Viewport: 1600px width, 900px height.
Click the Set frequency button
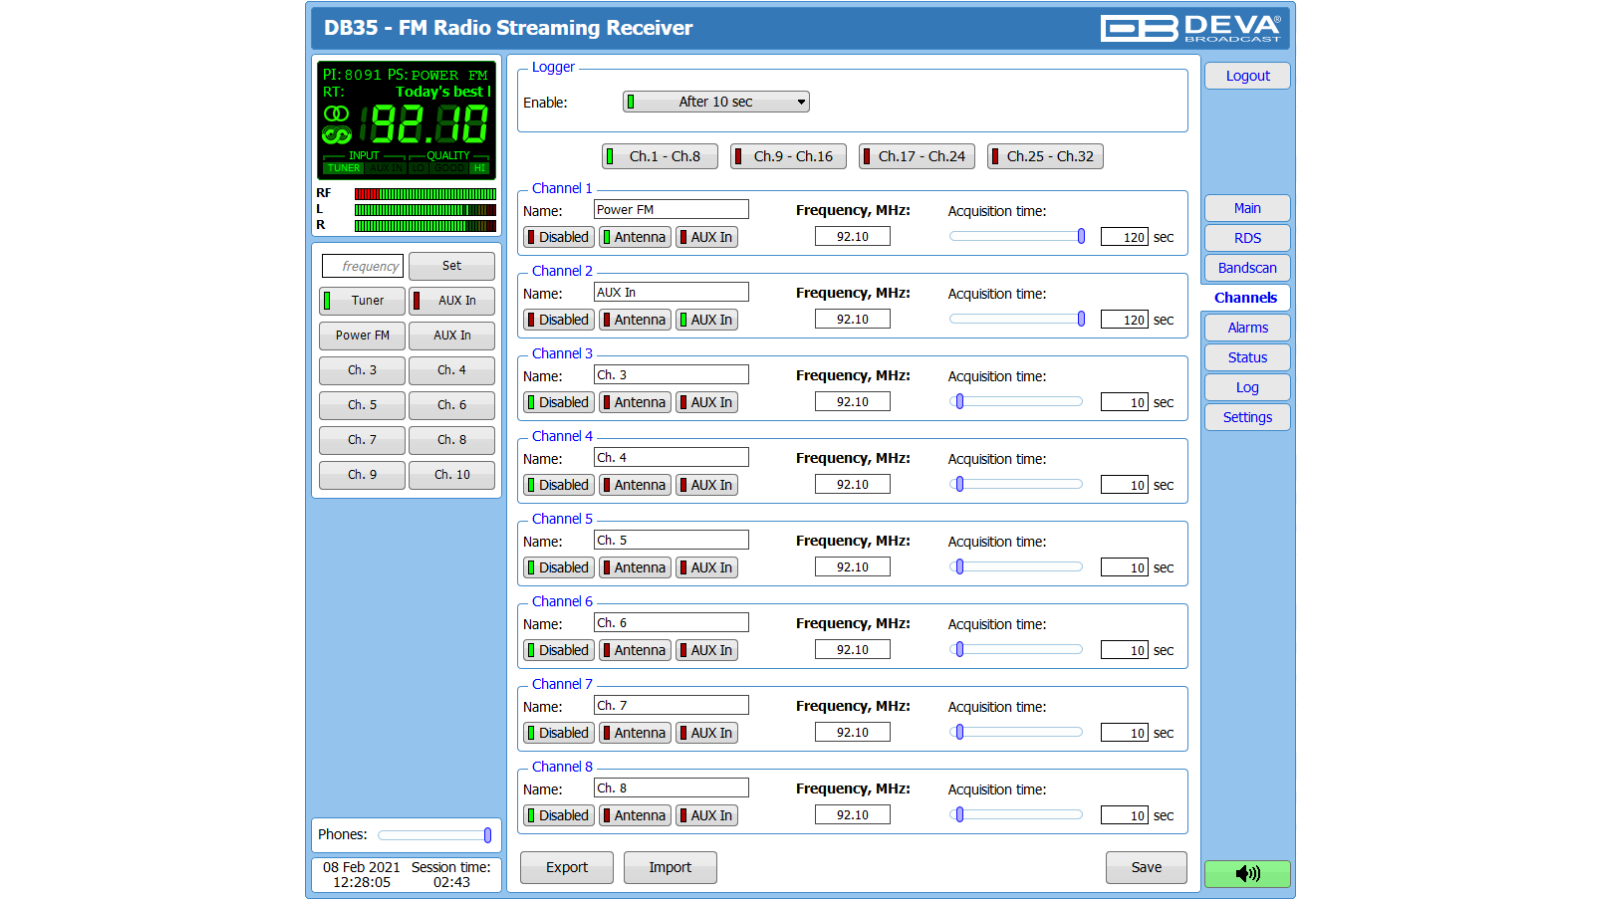coord(451,266)
